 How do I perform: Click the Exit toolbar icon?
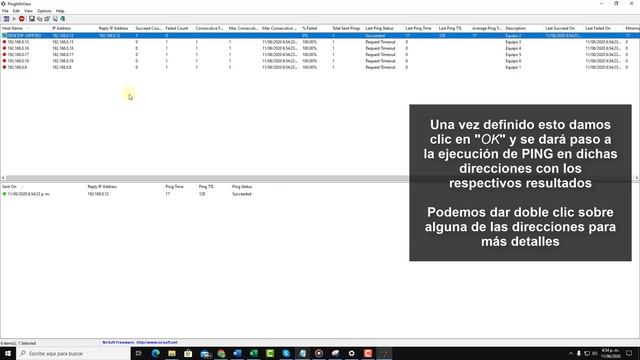pyautogui.click(x=62, y=19)
